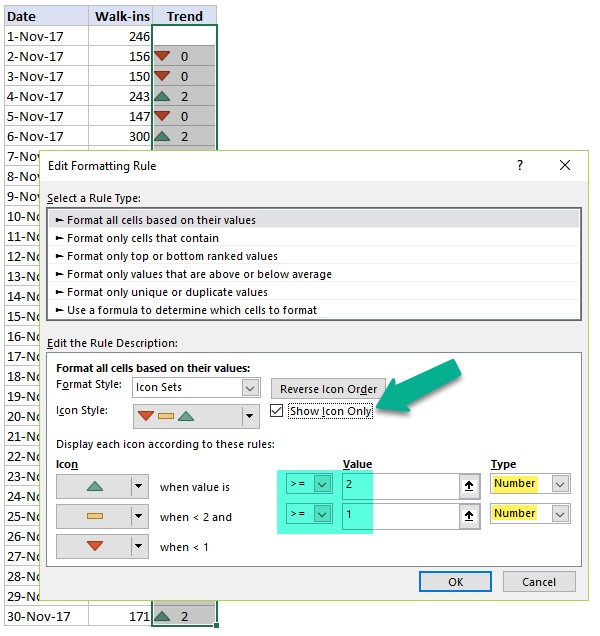Open yellow dash icon picker
The width and height of the screenshot is (600, 636).
pyautogui.click(x=139, y=516)
